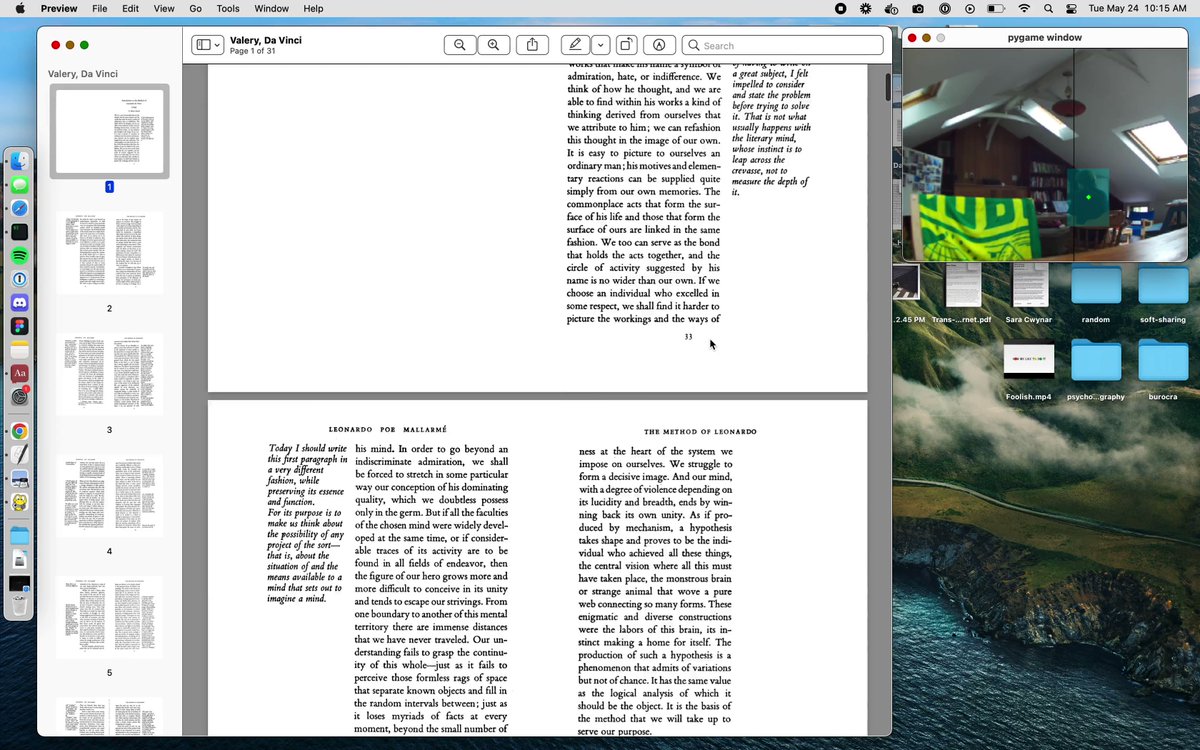1200x750 pixels.
Task: Zoom in on the PDF page
Action: 494,45
